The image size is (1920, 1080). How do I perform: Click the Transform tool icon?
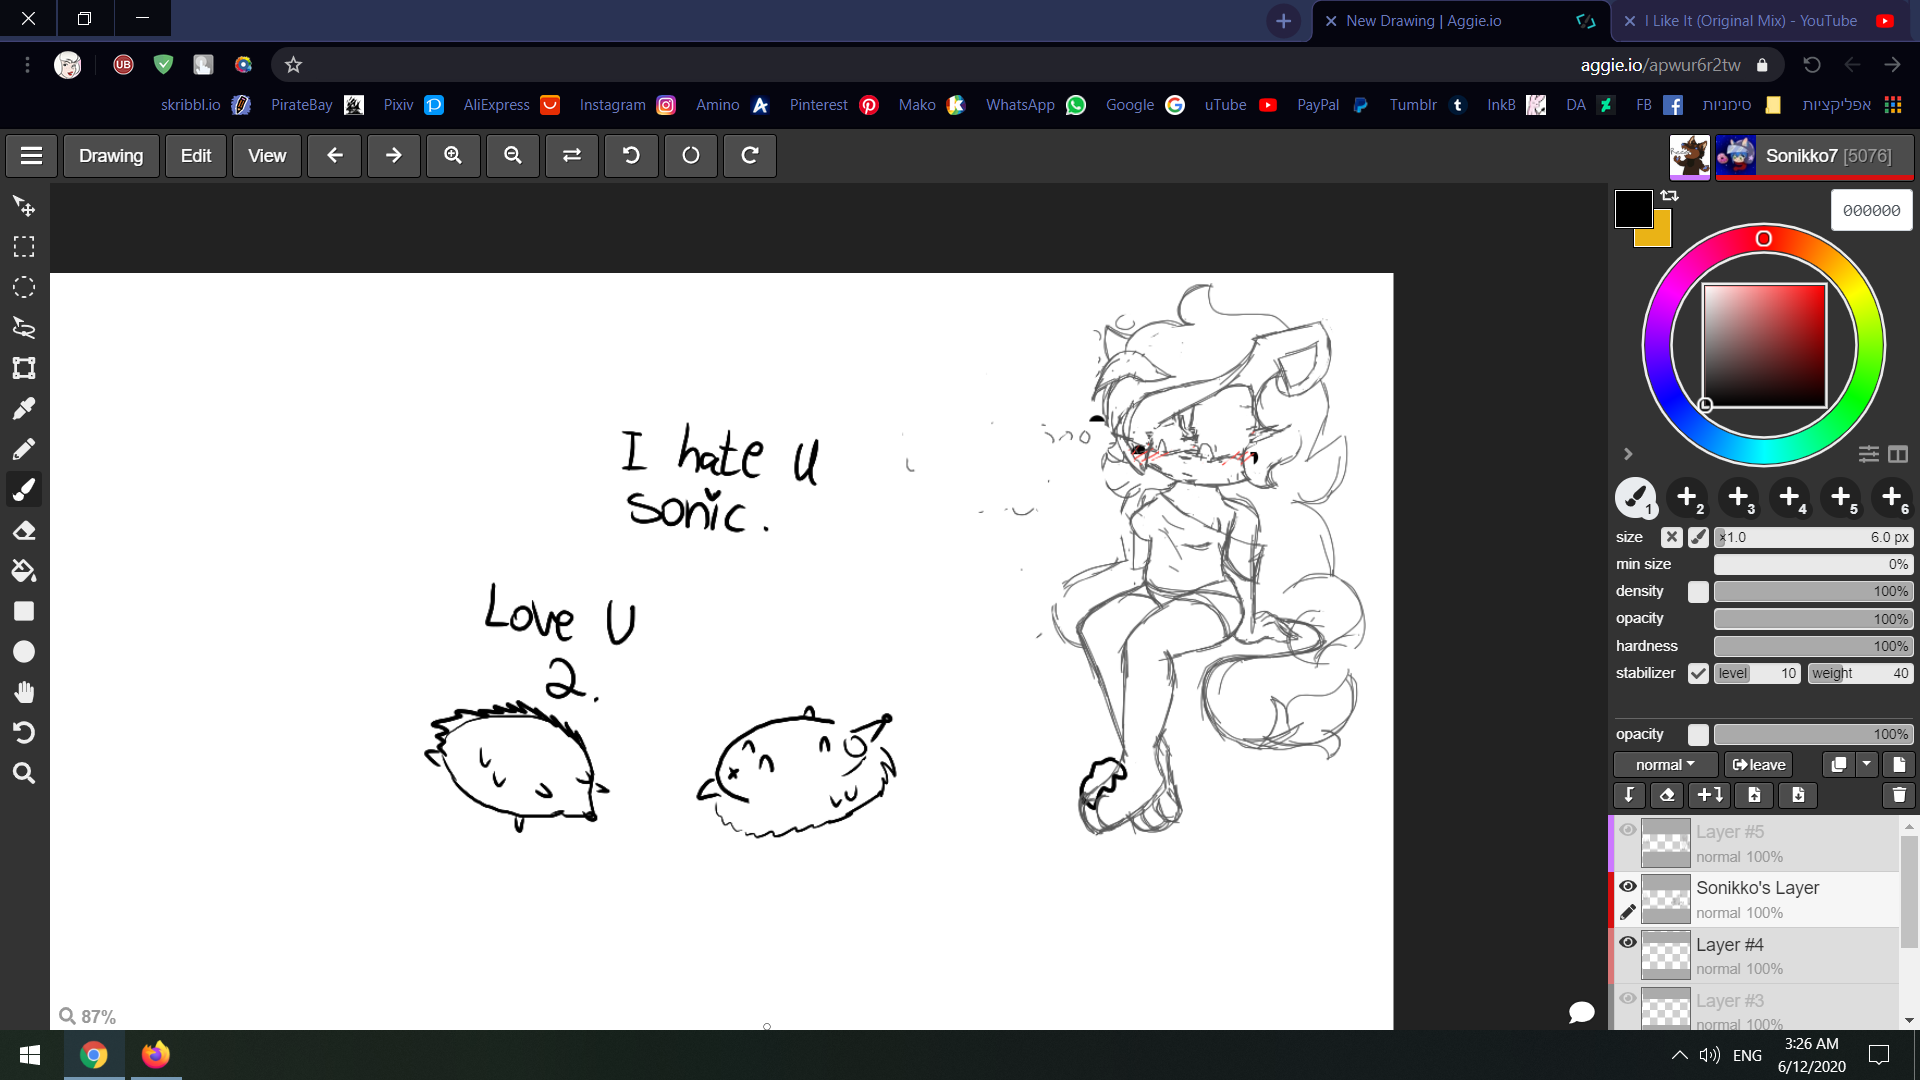point(24,368)
